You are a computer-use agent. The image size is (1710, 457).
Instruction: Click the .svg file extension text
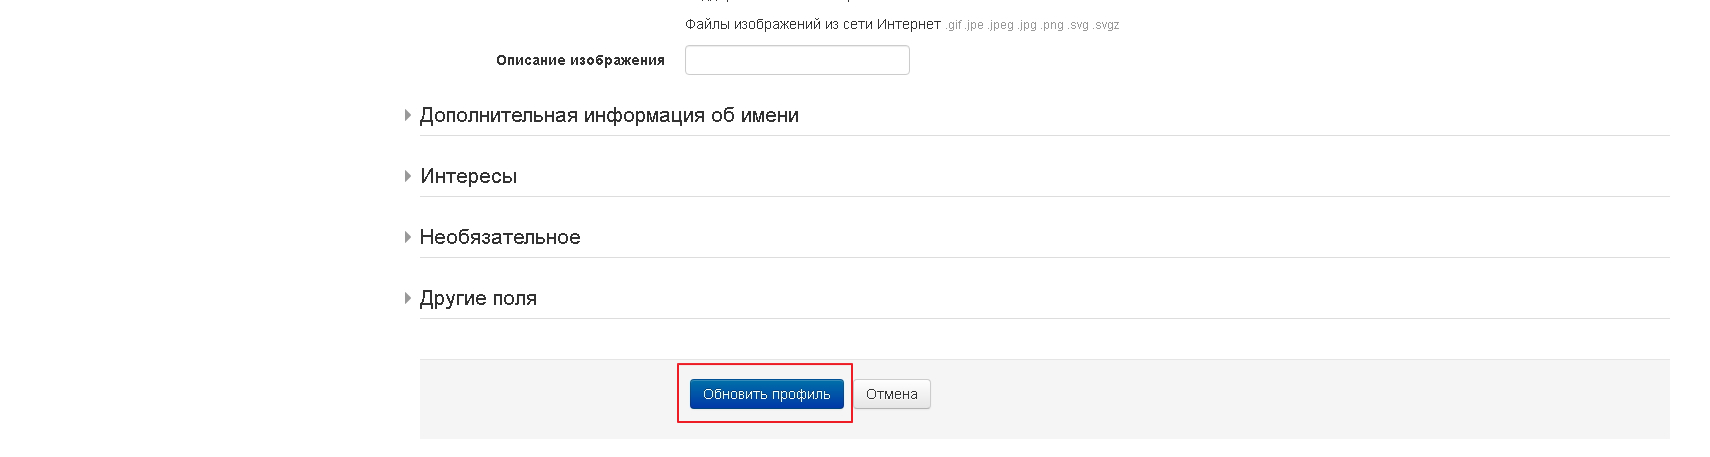tap(1078, 25)
